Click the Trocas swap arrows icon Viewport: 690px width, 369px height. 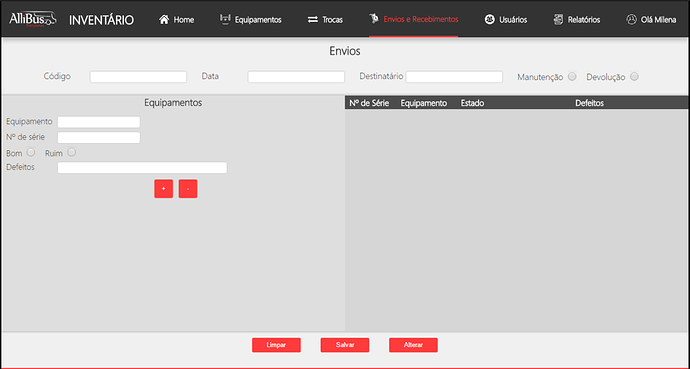pos(313,20)
